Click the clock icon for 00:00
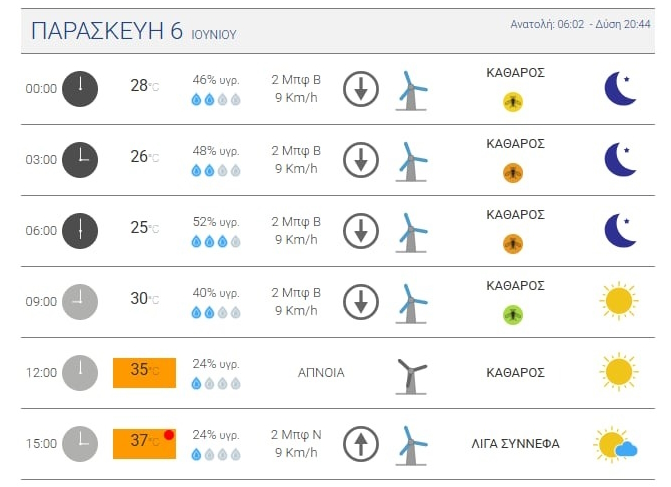This screenshot has width=671, height=487. [80, 88]
